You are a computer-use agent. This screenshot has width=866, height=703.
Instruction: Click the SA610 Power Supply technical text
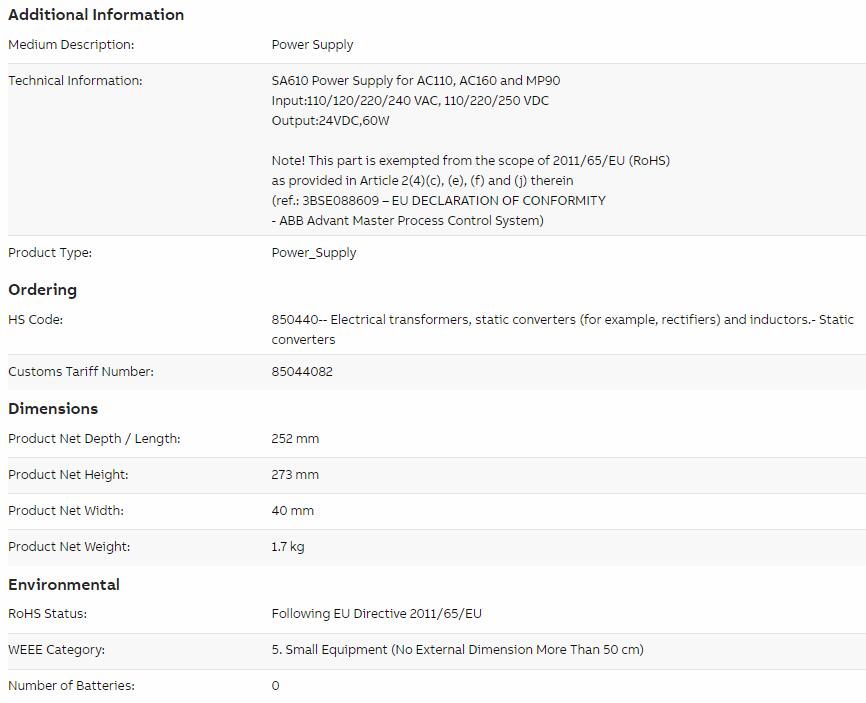coord(416,81)
